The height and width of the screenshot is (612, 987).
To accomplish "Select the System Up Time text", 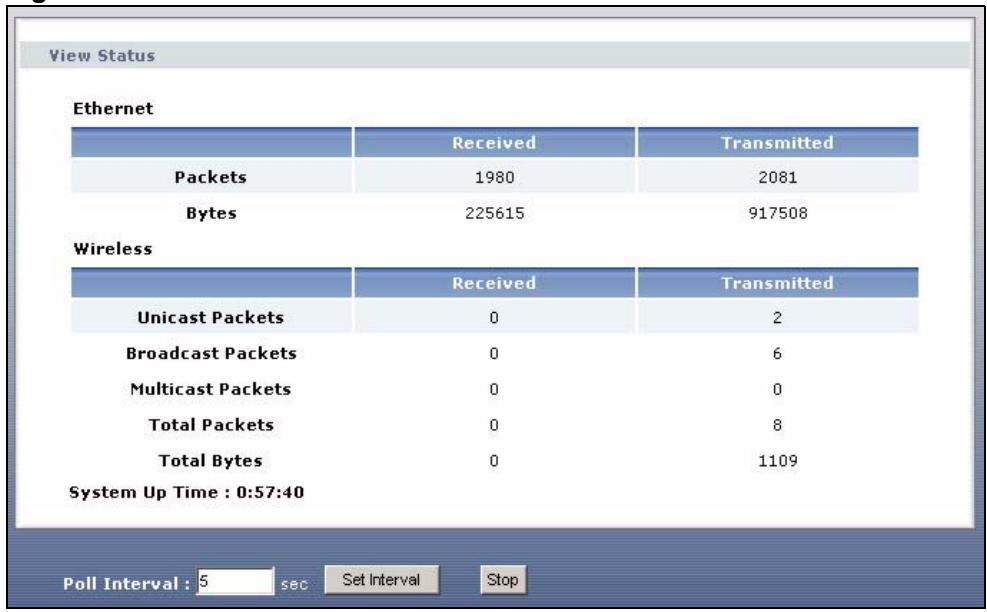I will (x=186, y=492).
